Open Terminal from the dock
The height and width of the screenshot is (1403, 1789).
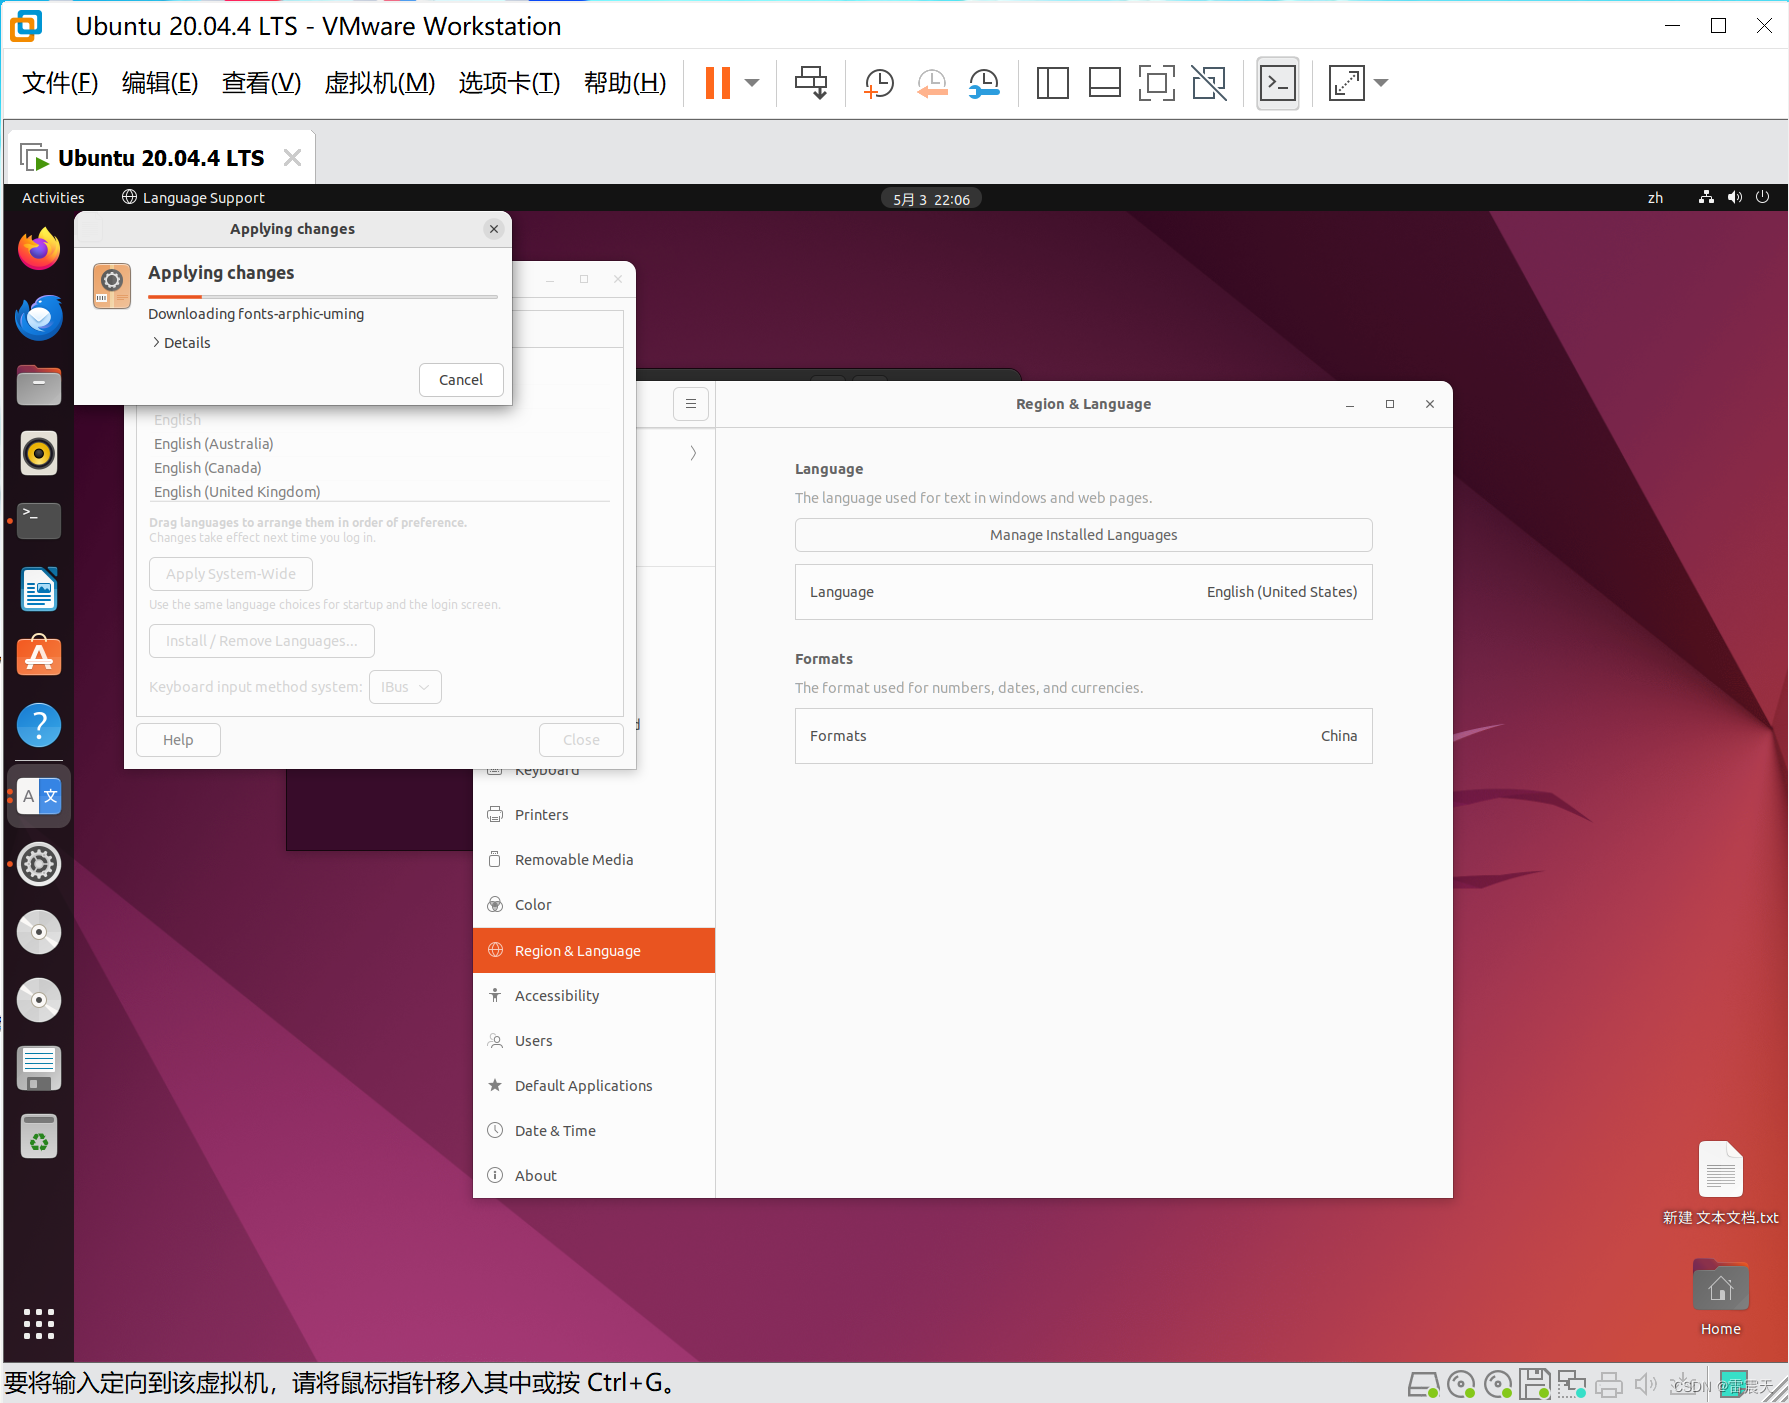[x=39, y=521]
